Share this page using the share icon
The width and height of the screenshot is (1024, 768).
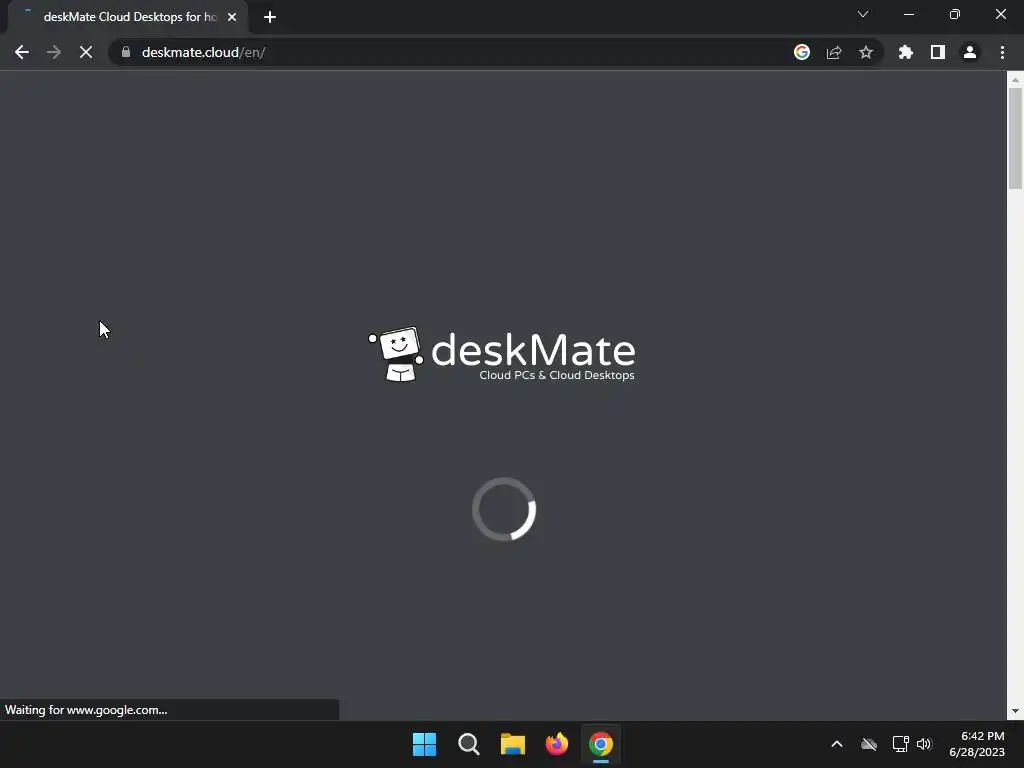834,52
